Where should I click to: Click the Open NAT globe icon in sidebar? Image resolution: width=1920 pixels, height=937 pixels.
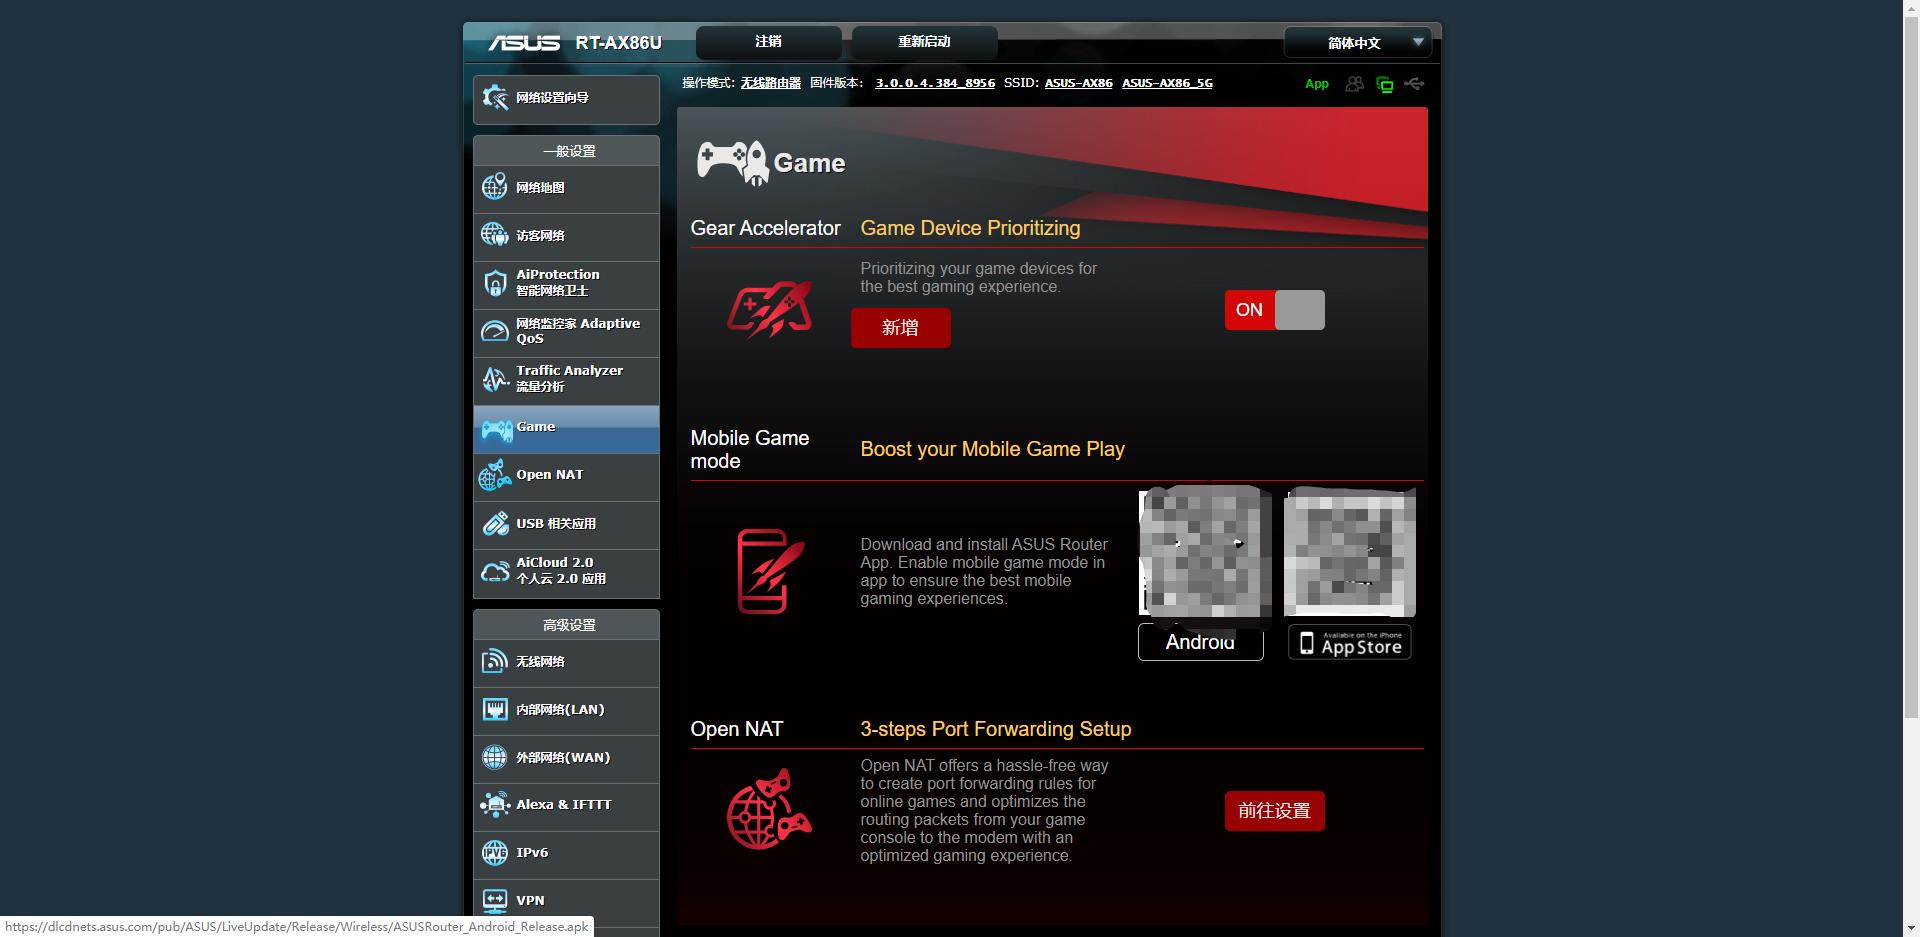pos(495,475)
